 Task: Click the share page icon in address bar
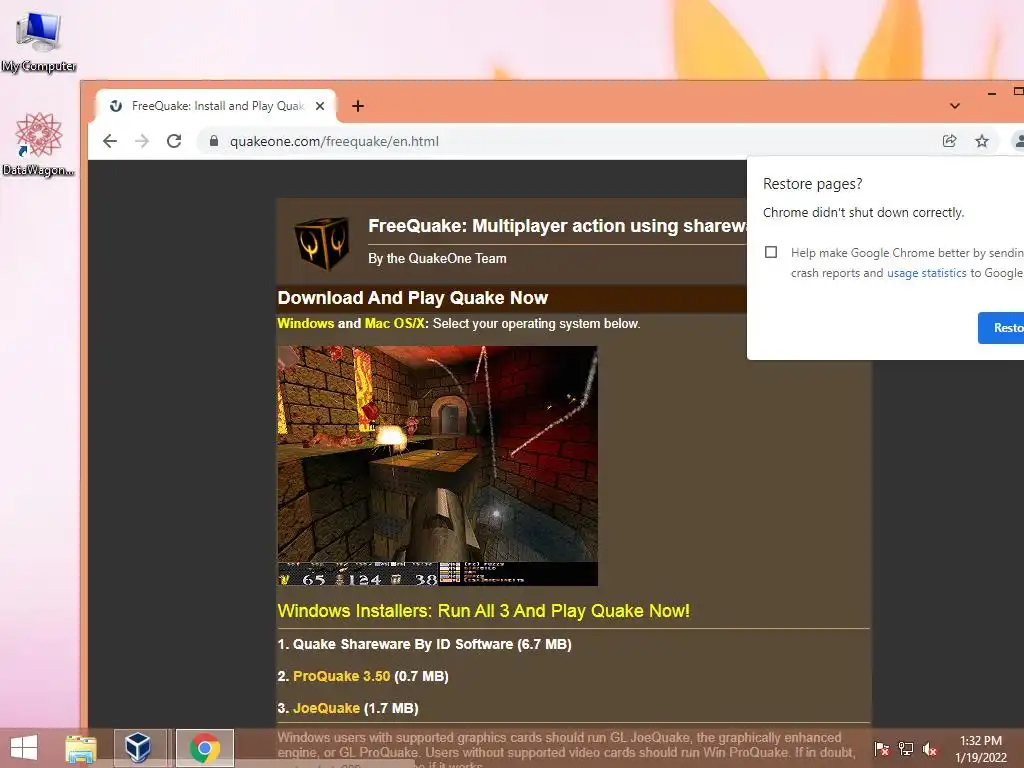tap(950, 141)
